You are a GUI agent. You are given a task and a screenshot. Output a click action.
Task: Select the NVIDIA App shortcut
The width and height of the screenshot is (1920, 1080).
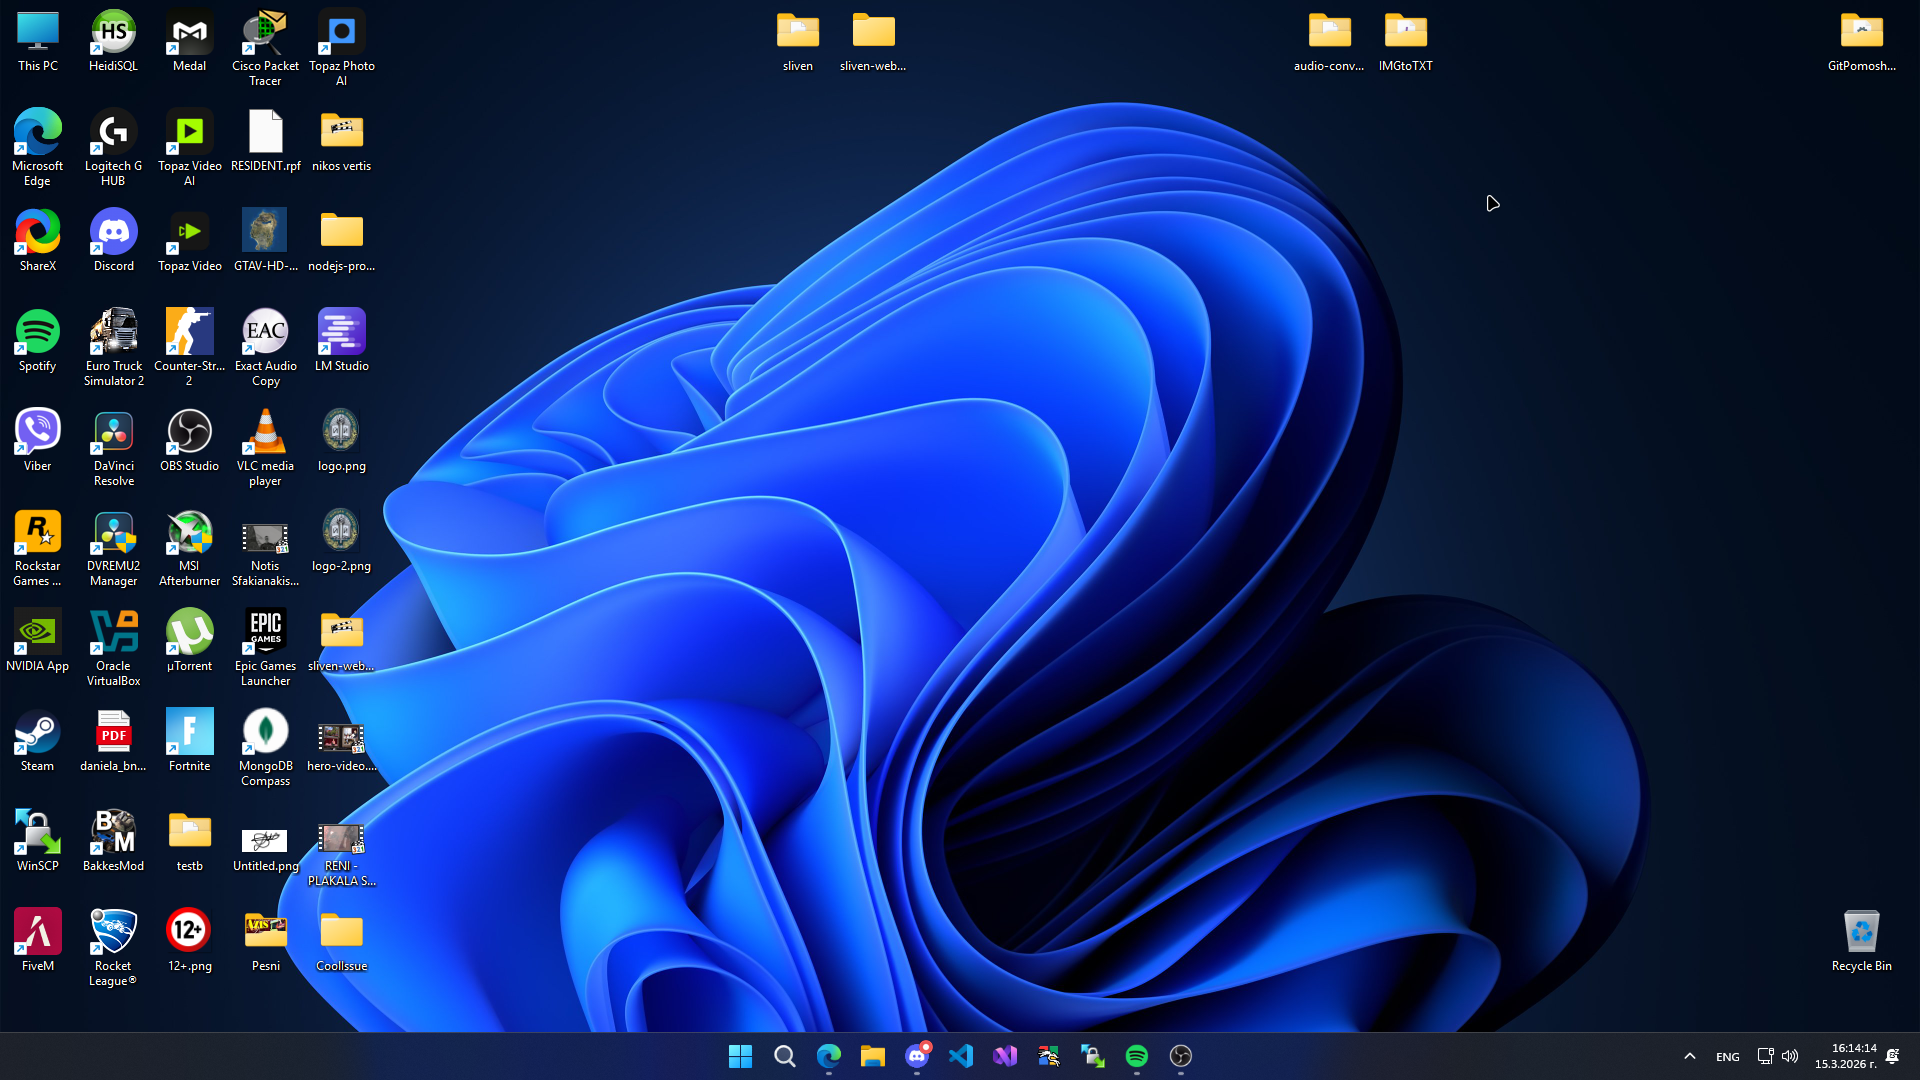(38, 642)
